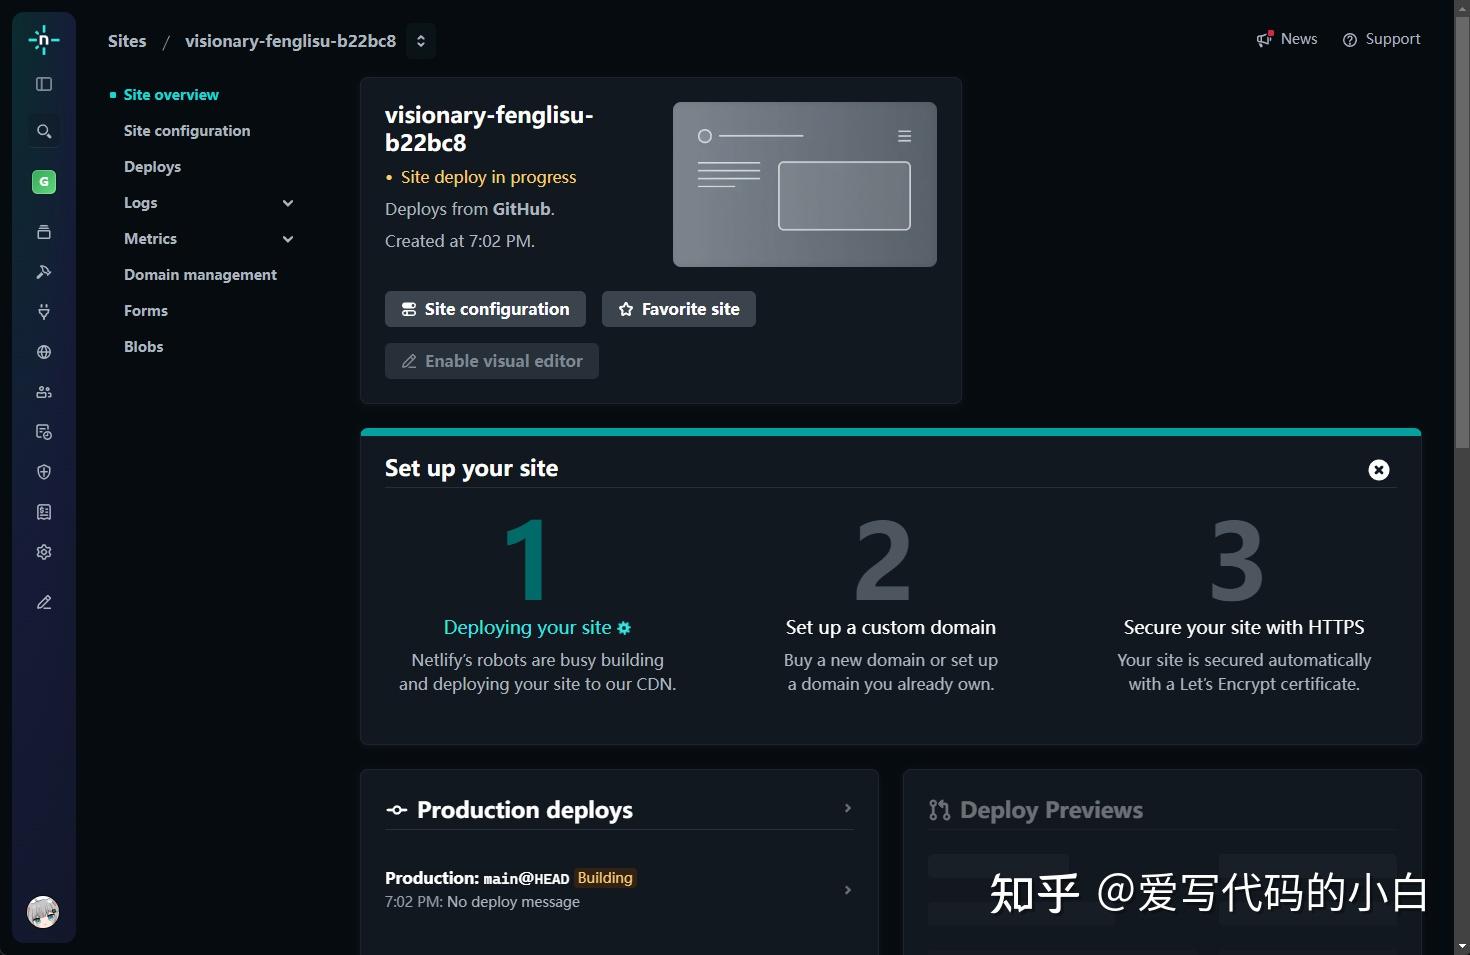Expand the Logs section in site menu
This screenshot has height=955, width=1470.
287,203
